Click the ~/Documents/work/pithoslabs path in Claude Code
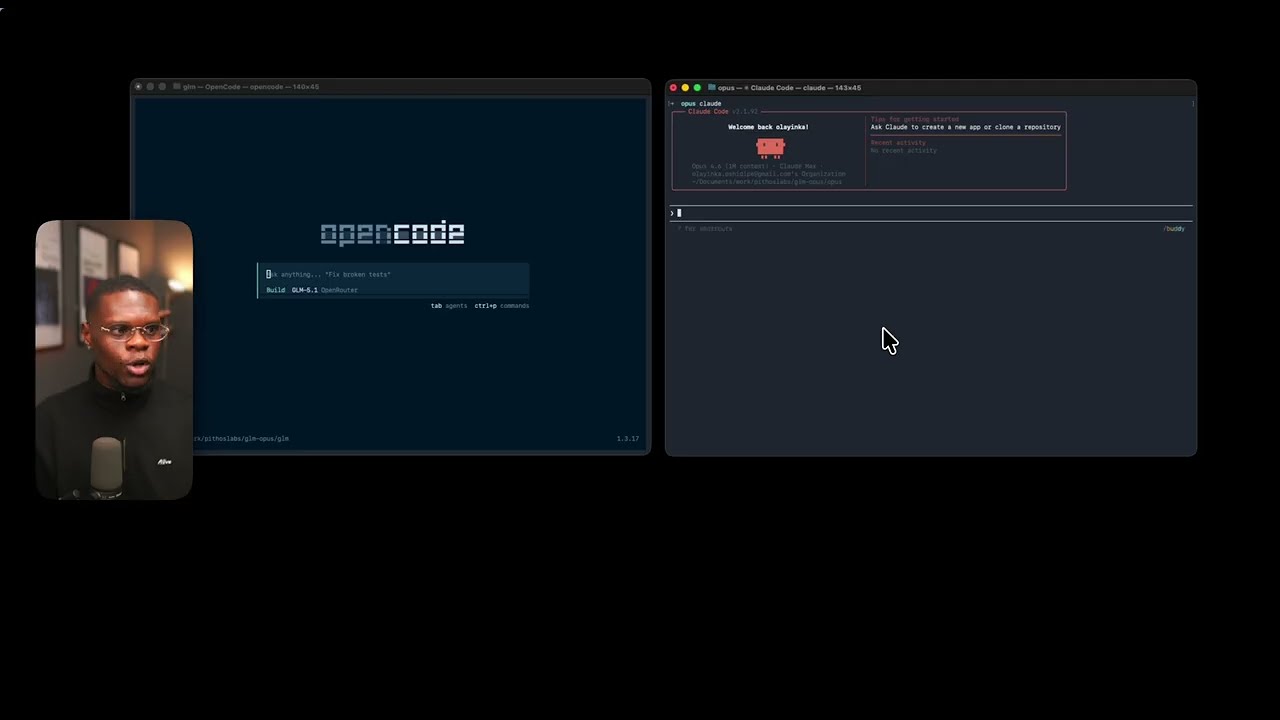 point(767,182)
